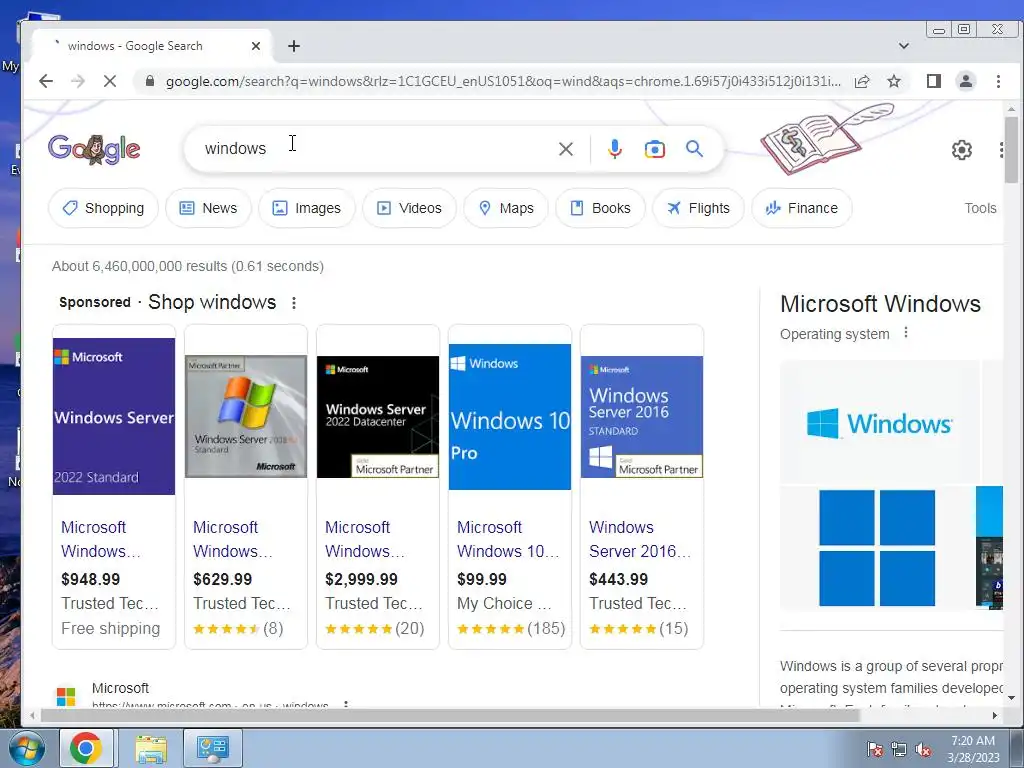Open the tab search chevron
Screen dimensions: 1024x768
[x=904, y=46]
